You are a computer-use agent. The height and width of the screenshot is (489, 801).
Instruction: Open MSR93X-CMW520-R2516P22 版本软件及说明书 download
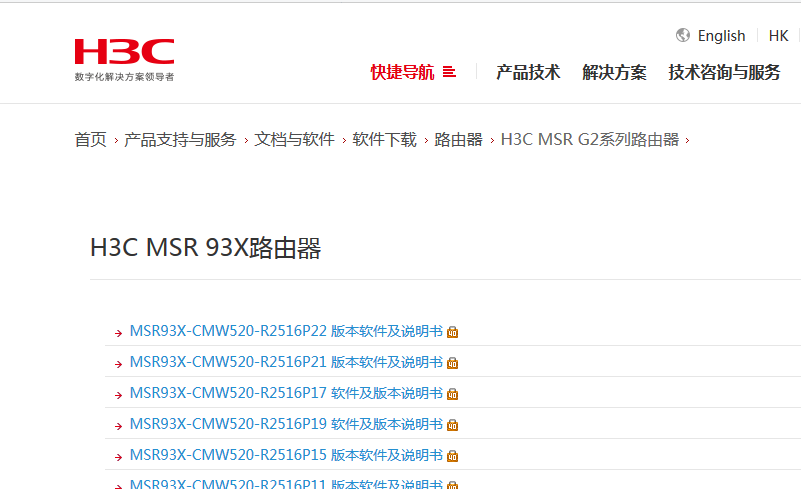286,331
